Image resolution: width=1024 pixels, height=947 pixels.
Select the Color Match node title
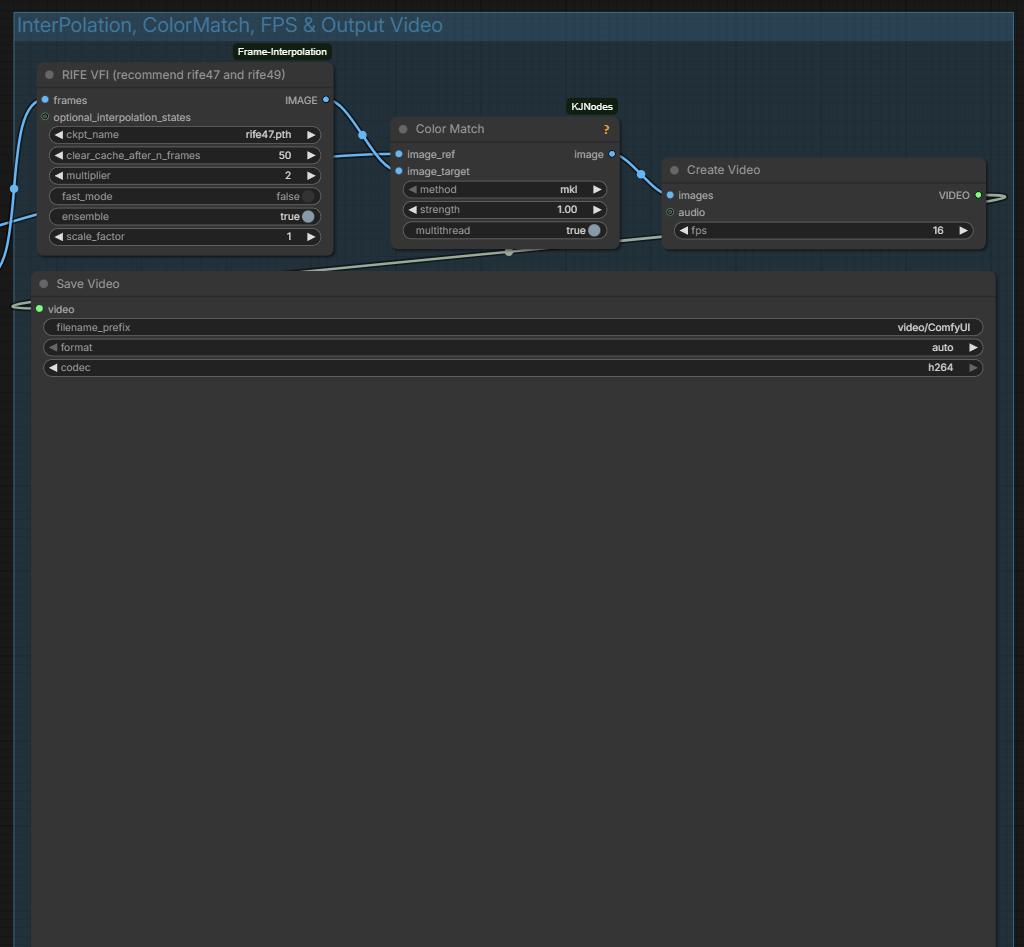tap(450, 129)
